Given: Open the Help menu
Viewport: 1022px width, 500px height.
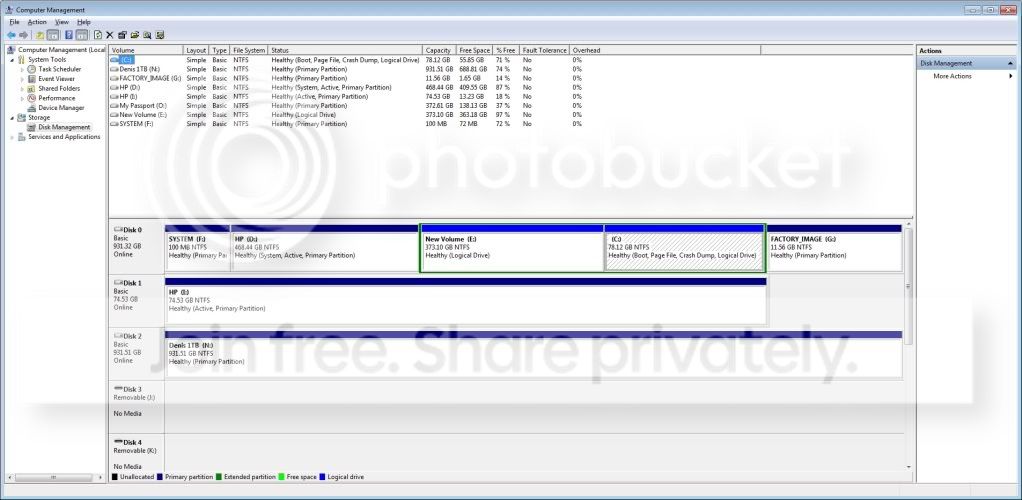Looking at the screenshot, I should (84, 22).
